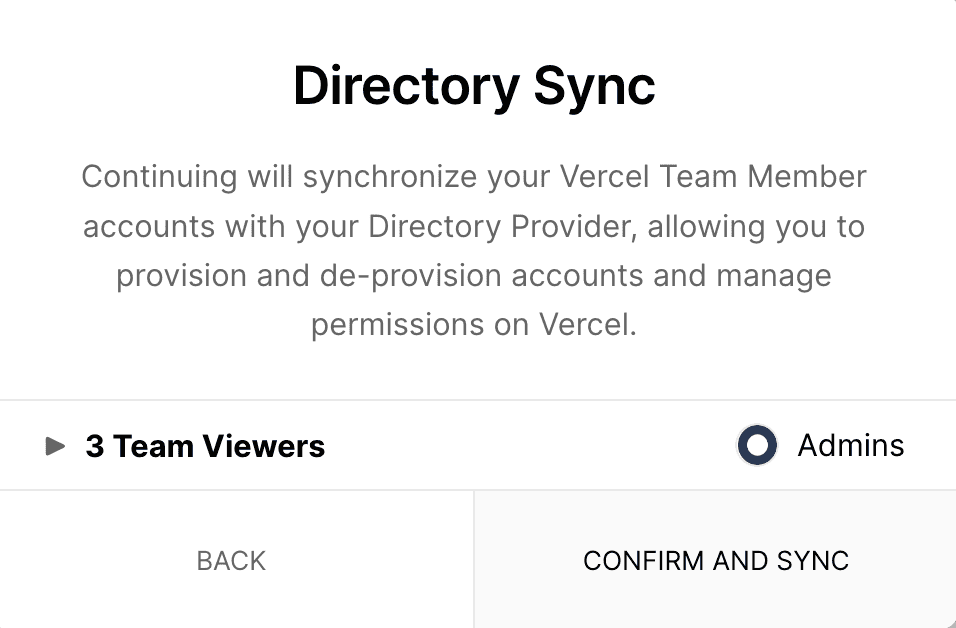
Task: Cancel sync by clicking BACK
Action: coord(230,561)
